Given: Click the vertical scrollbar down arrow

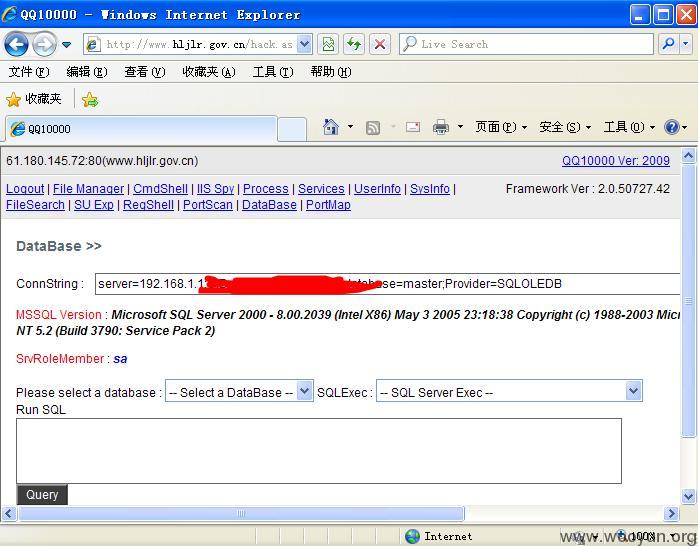Looking at the screenshot, I should click(689, 496).
